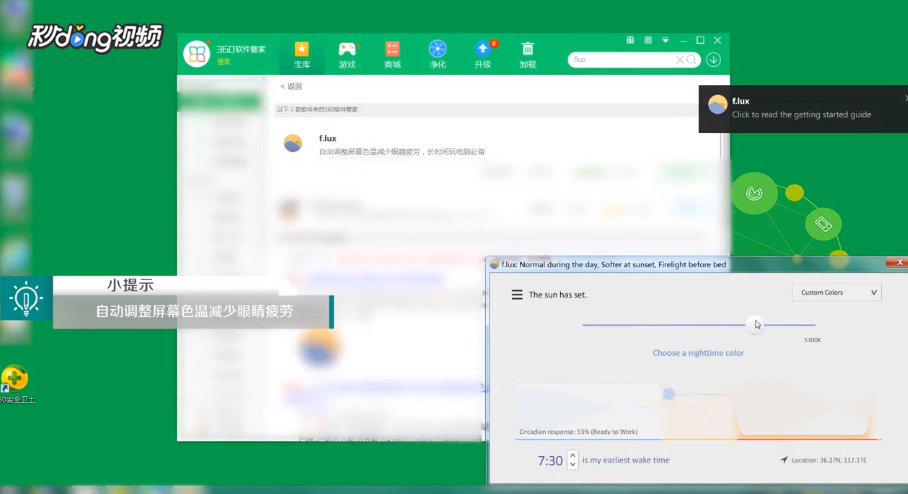The width and height of the screenshot is (908, 494).
Task: Click the location arrow icon in f.lux
Action: [x=784, y=460]
